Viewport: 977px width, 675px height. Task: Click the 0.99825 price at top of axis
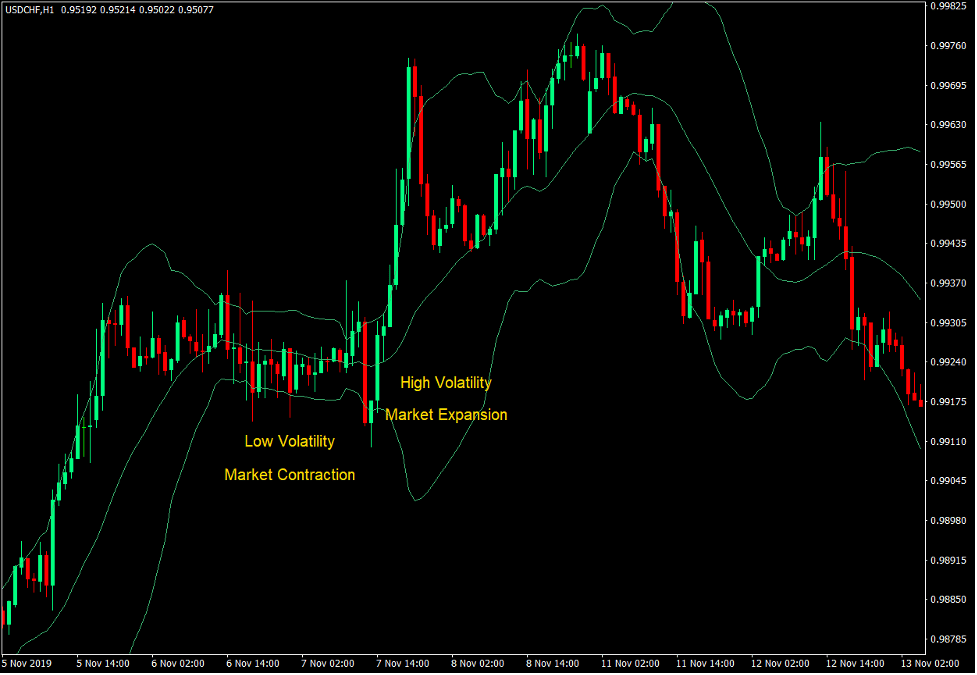[x=948, y=8]
